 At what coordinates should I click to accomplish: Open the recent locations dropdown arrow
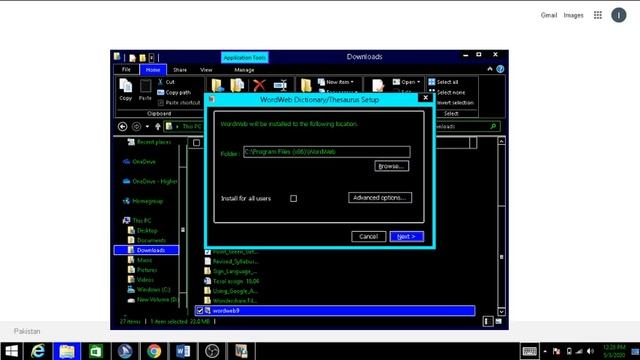click(147, 127)
